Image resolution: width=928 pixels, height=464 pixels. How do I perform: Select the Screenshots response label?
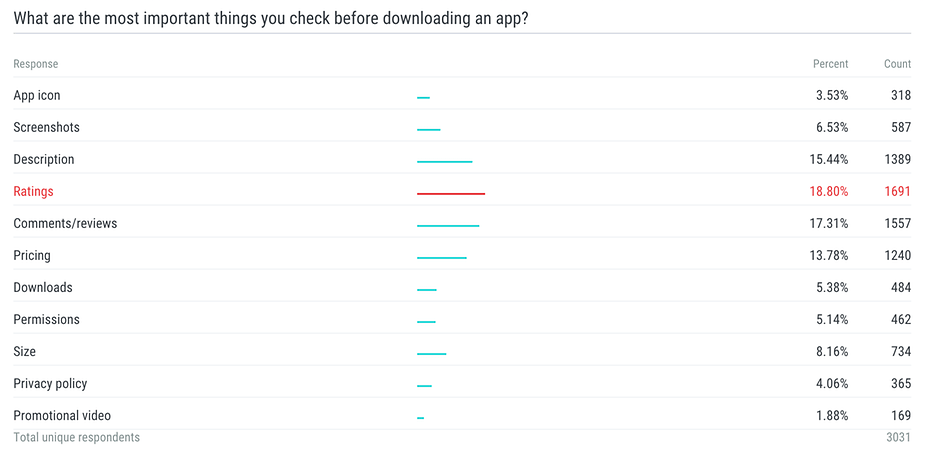click(x=46, y=128)
